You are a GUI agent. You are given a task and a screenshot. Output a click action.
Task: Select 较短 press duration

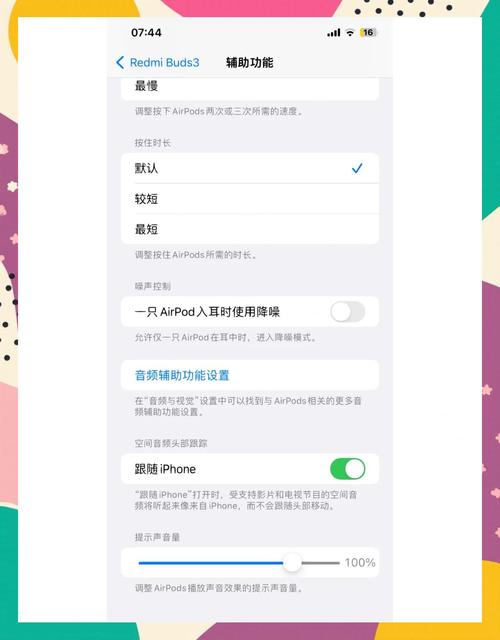[250, 199]
